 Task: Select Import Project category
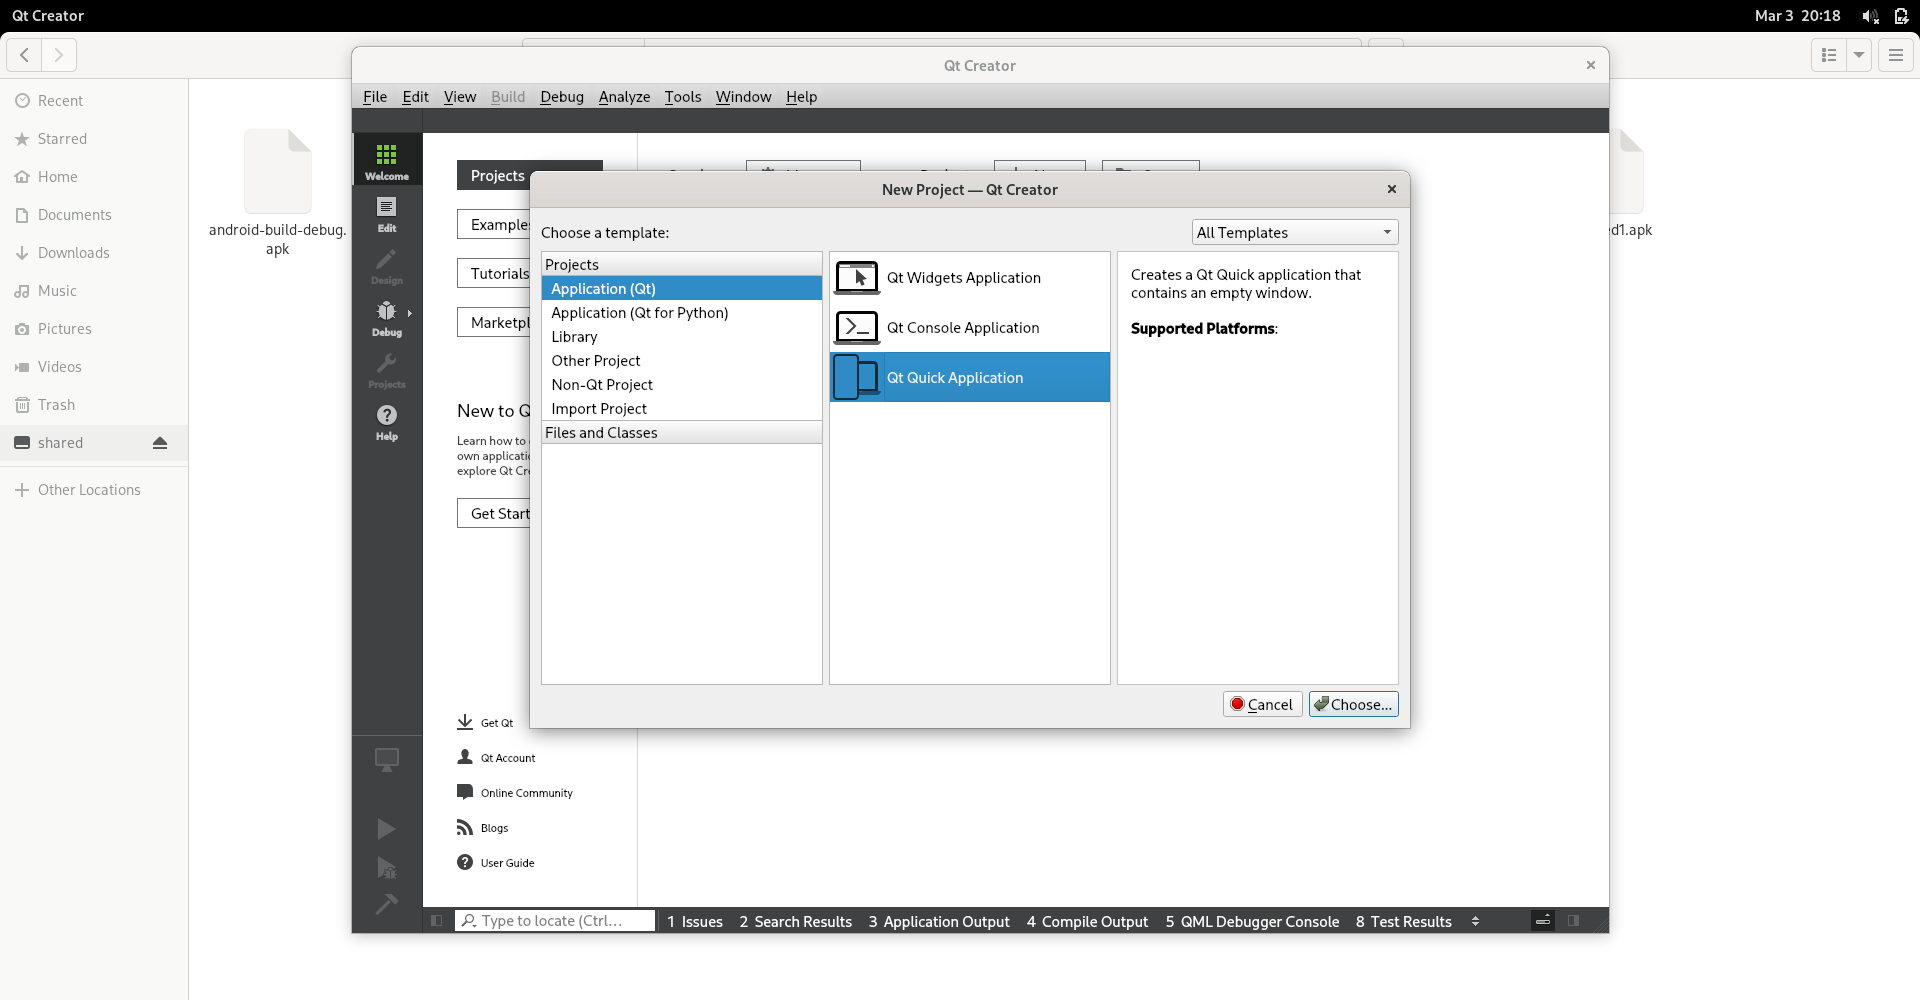pyautogui.click(x=681, y=408)
